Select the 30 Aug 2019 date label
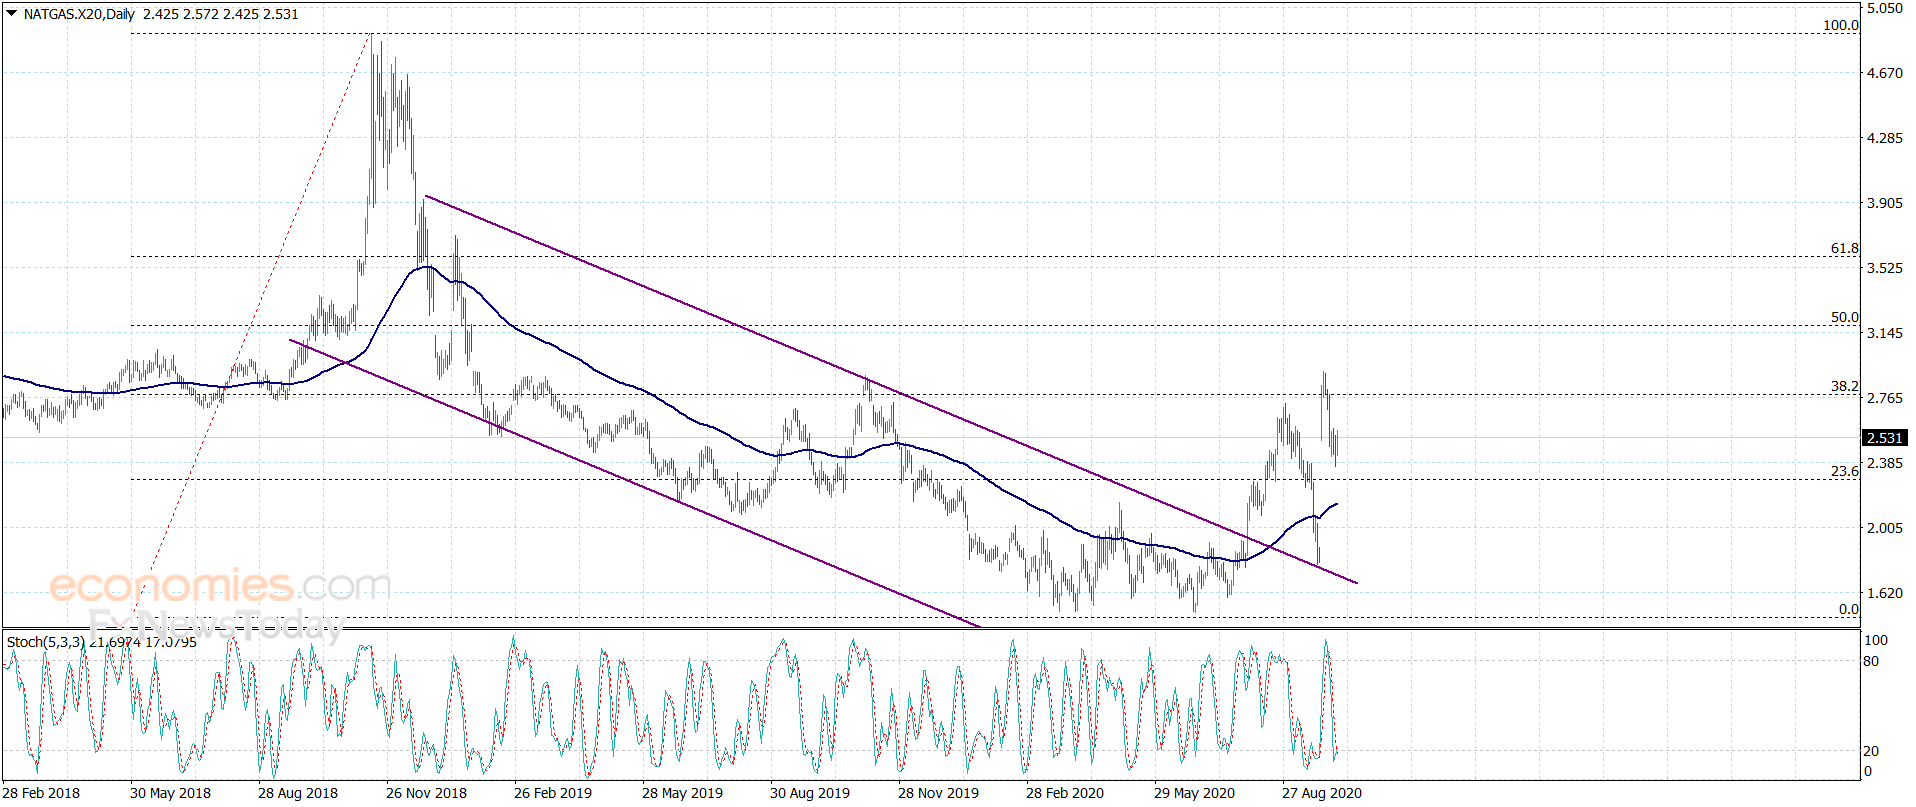1916x807 pixels. click(x=810, y=793)
